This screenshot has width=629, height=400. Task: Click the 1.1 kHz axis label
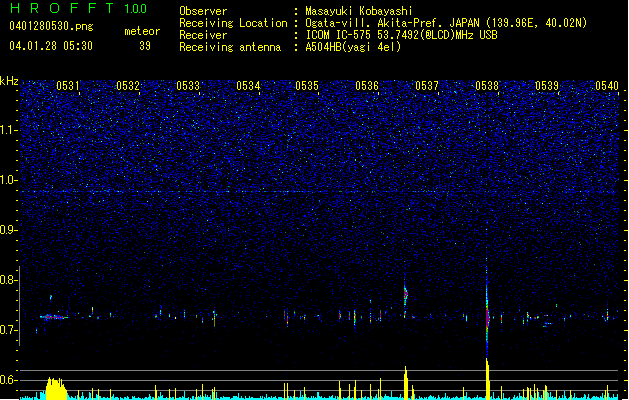click(9, 130)
